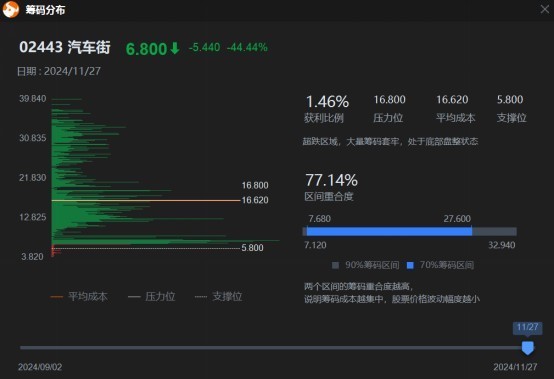Click the gray 90%筹码区间 legend swatch
The image size is (554, 379).
click(x=335, y=265)
